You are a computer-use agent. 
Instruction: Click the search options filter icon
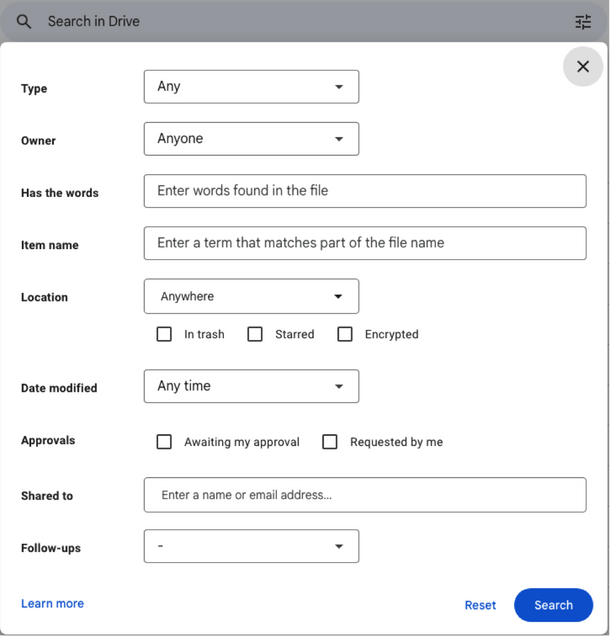pos(583,21)
